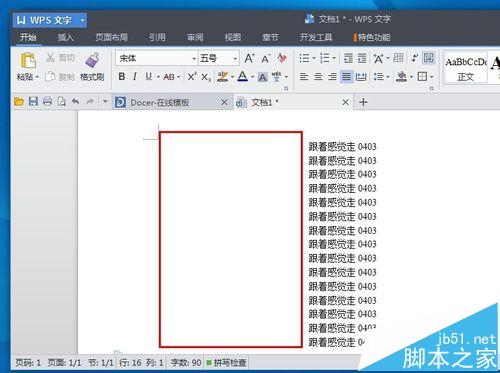Viewport: 500px width, 373px height.
Task: Toggle show paragraph marks icon
Action: (x=414, y=58)
